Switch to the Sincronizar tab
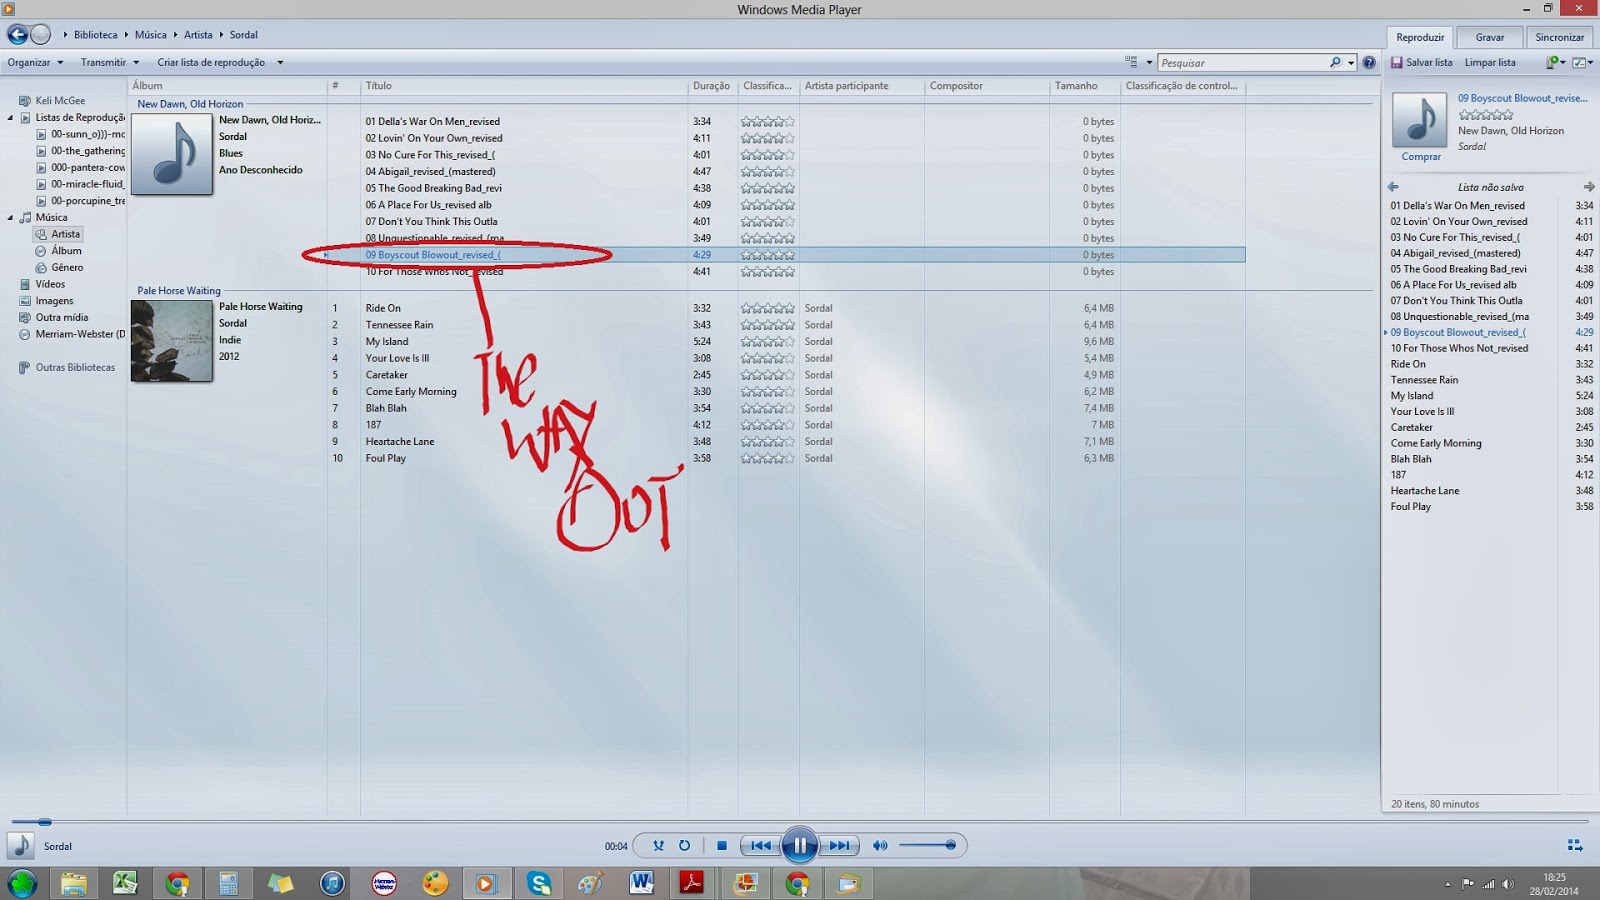 coord(1560,38)
